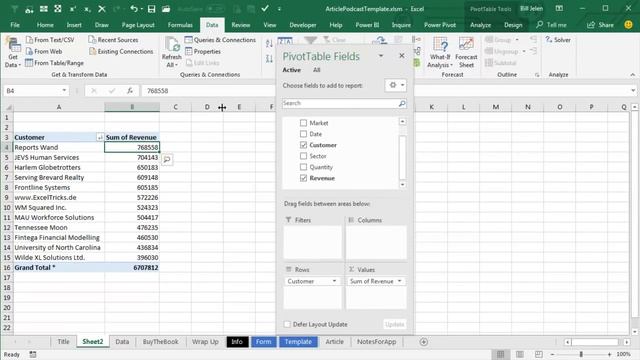Check the Market field checkbox
The height and width of the screenshot is (360, 640).
tap(303, 123)
